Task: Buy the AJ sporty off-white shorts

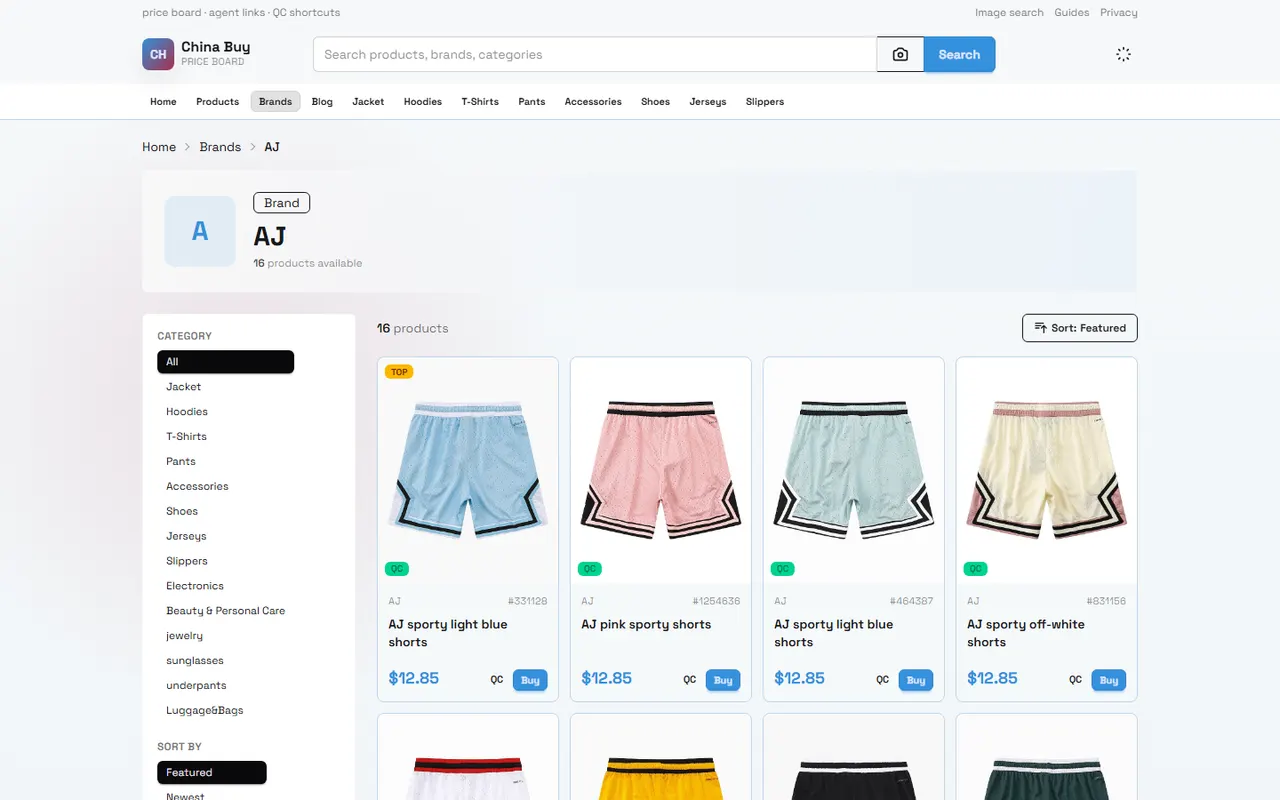Action: pos(1109,680)
